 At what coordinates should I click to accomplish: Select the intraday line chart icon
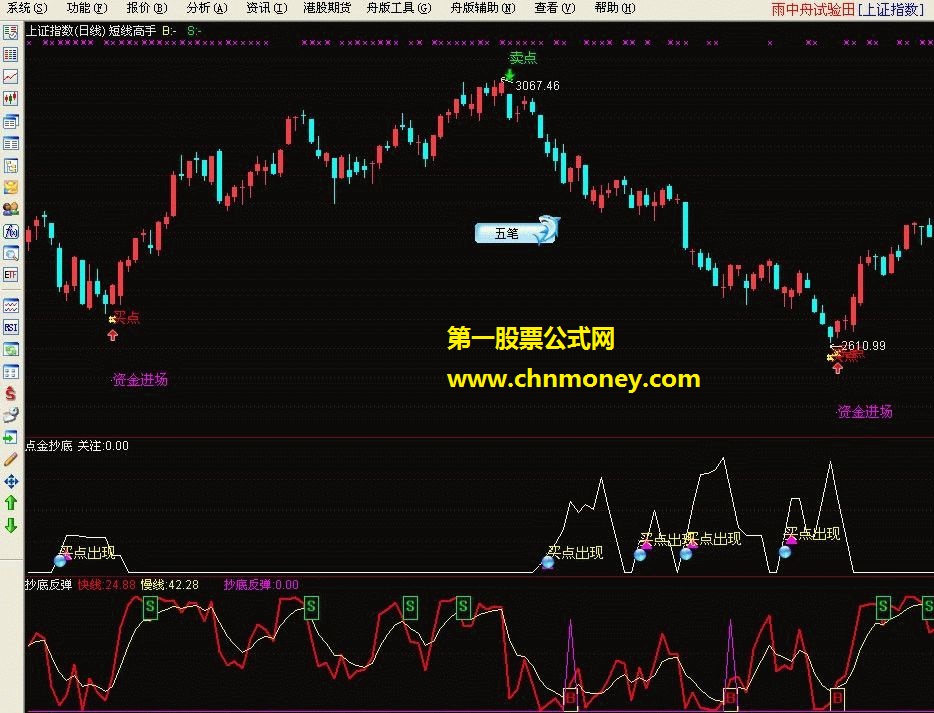[x=10, y=76]
